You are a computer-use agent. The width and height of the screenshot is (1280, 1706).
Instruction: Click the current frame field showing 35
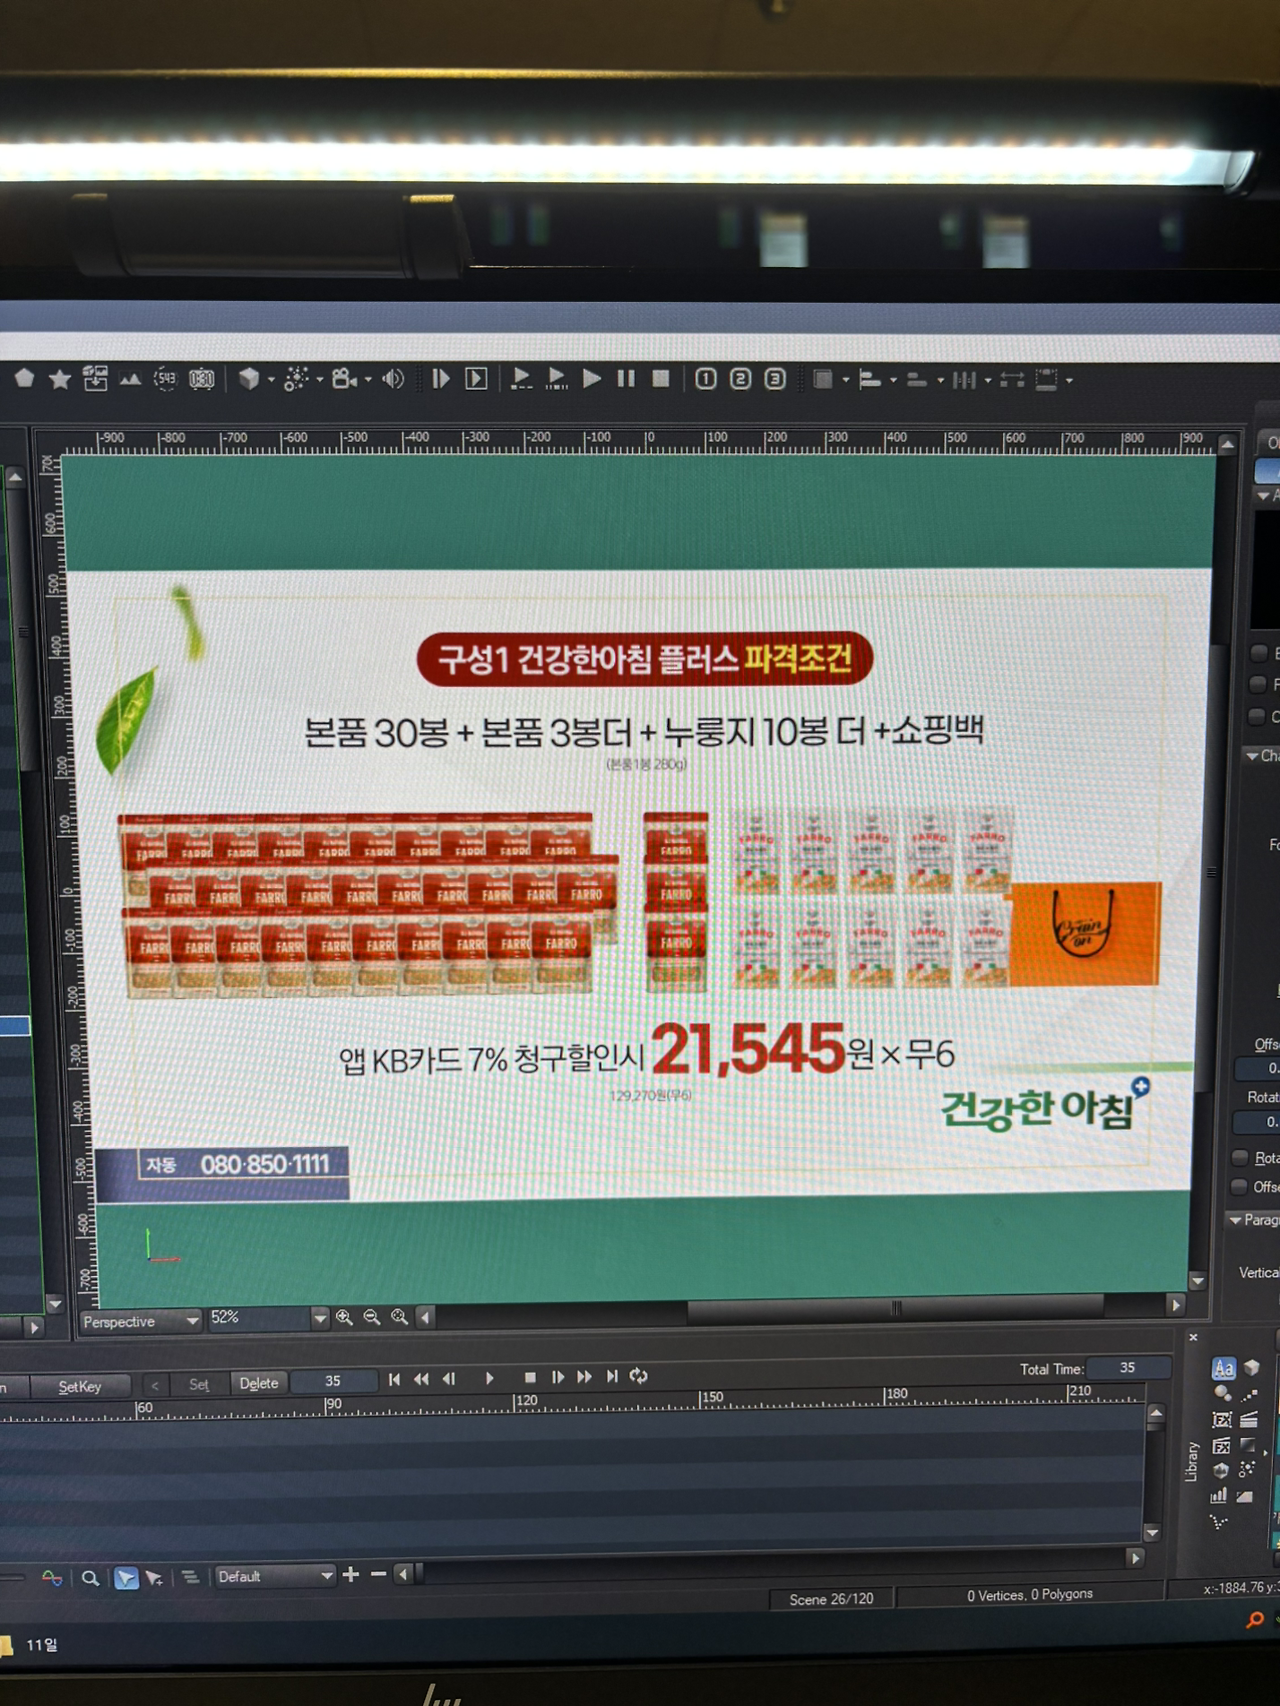[x=336, y=1381]
